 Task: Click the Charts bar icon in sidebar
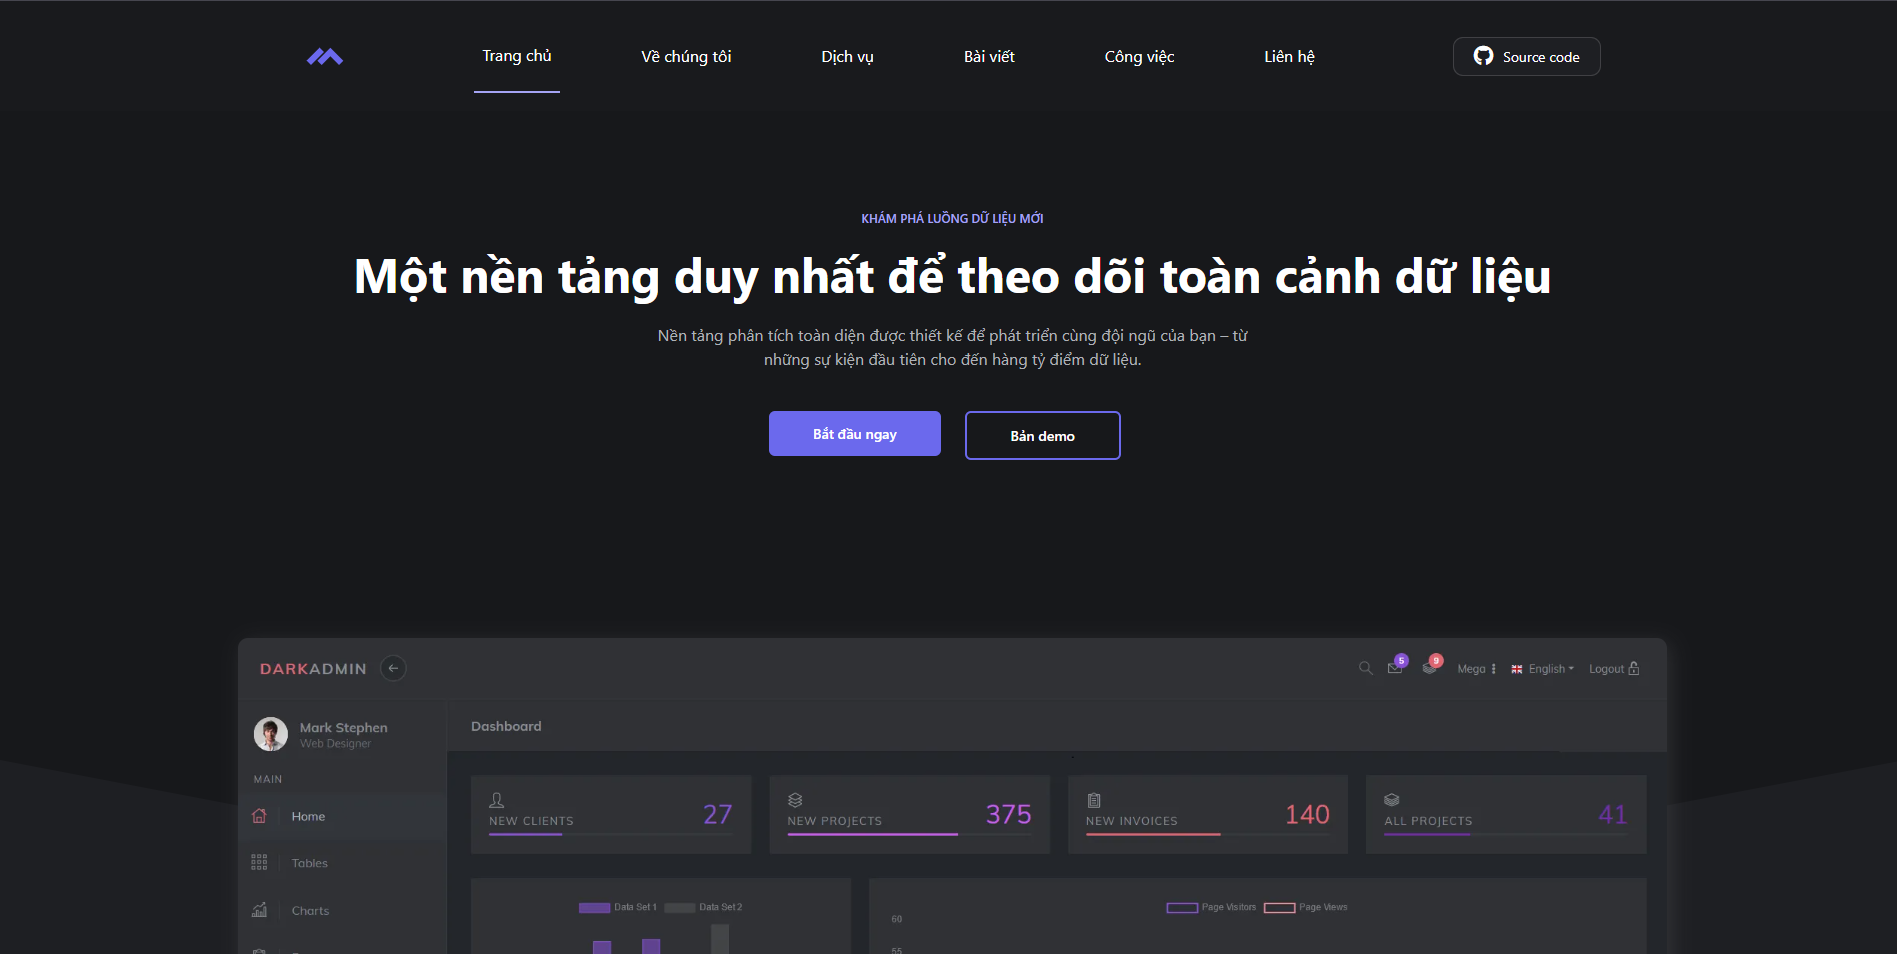[x=259, y=910]
